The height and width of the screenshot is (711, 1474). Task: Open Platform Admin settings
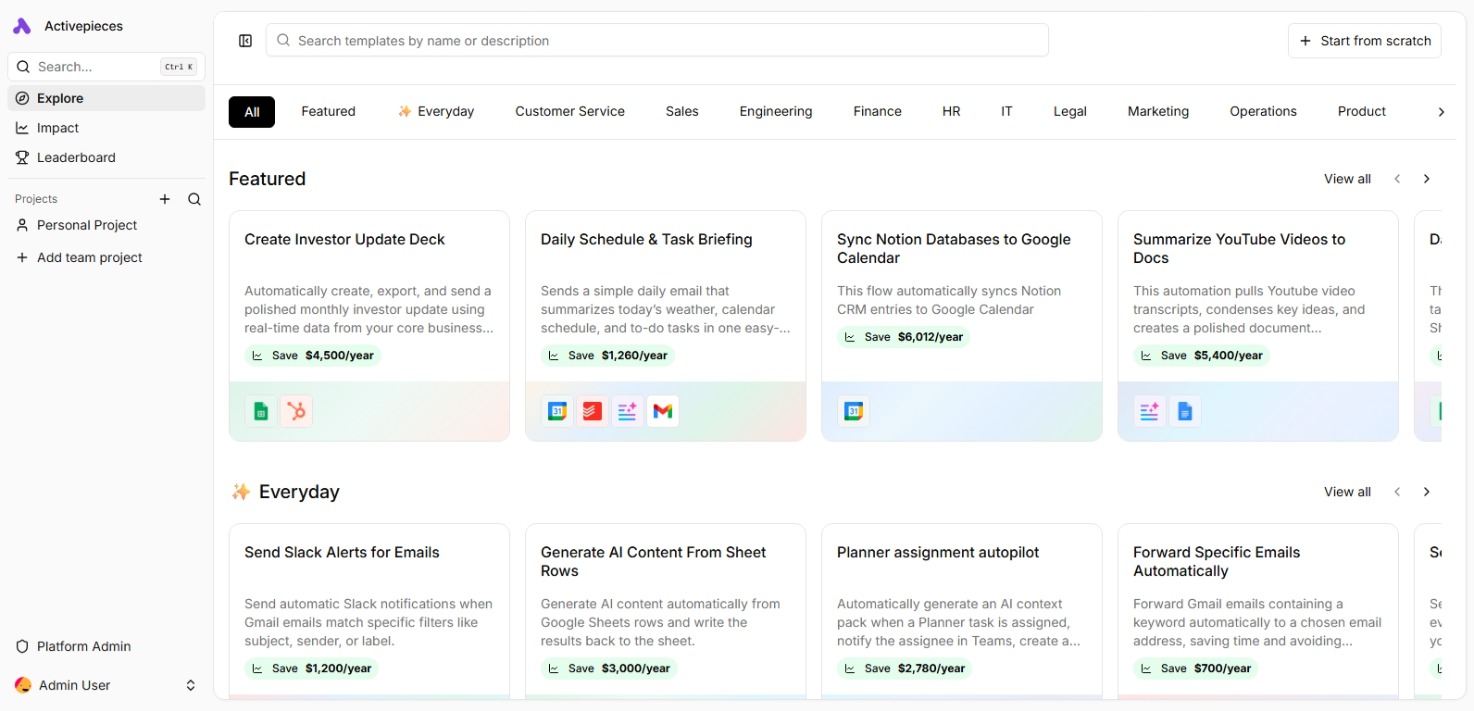(x=106, y=646)
